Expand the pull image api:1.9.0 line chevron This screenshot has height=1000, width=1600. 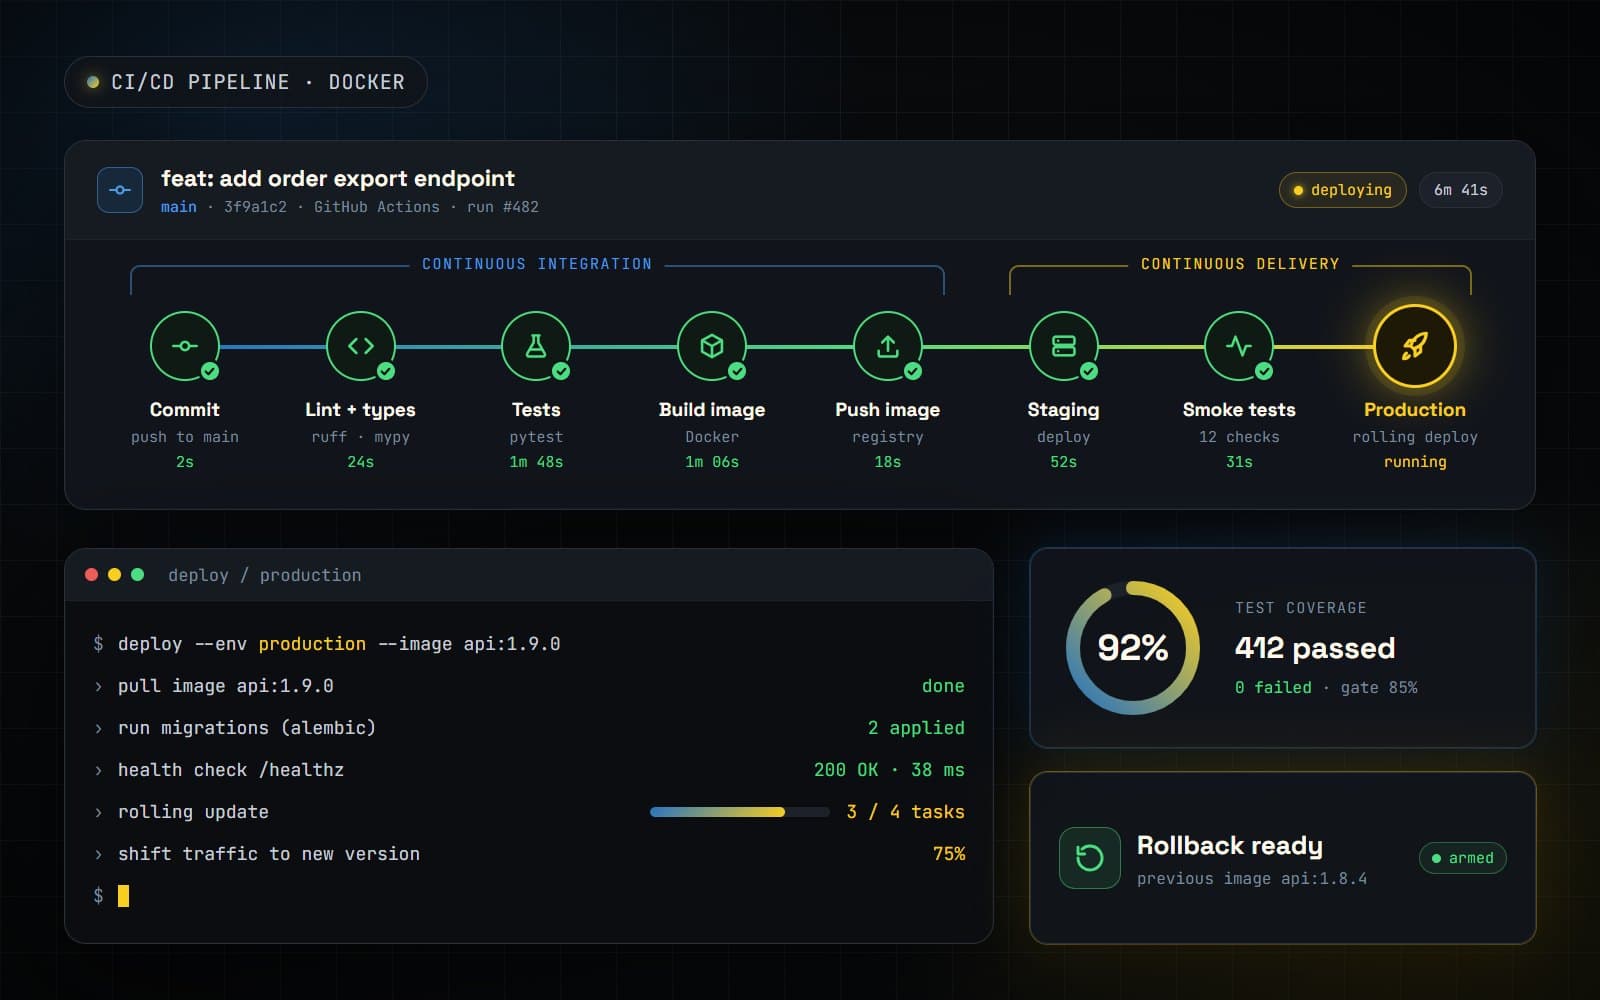(x=98, y=686)
